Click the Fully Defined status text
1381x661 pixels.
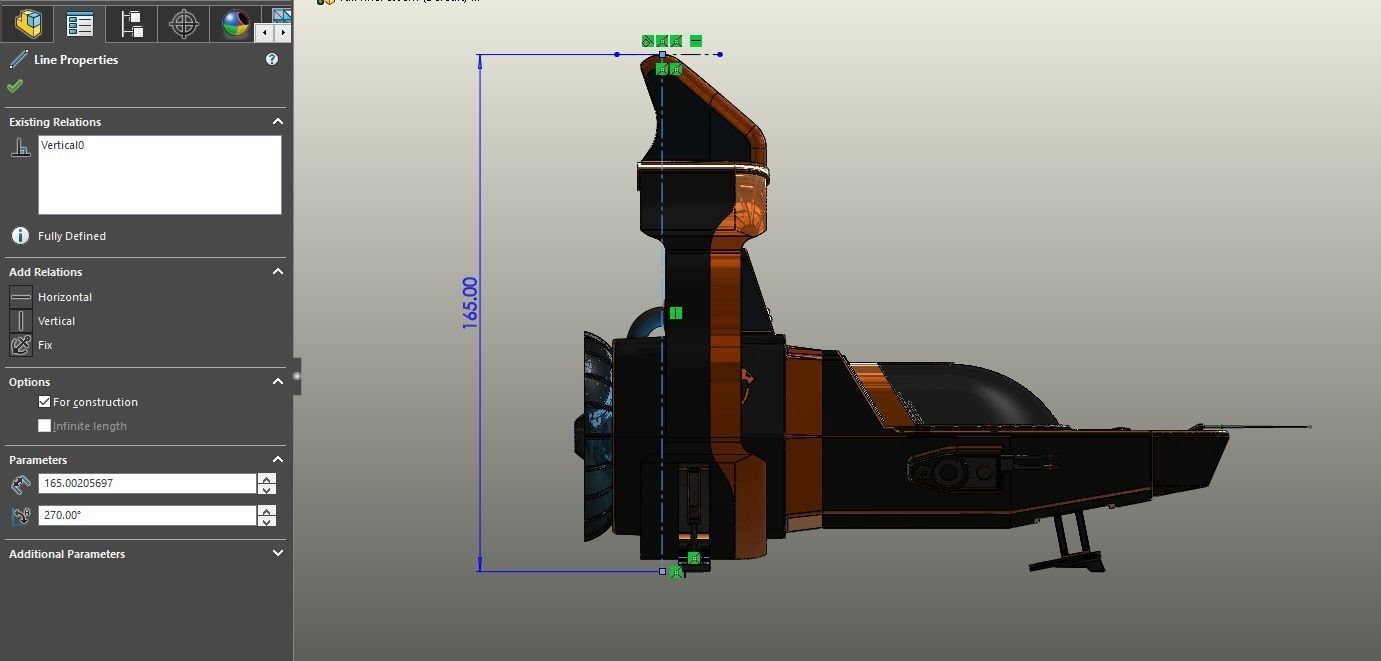point(72,236)
